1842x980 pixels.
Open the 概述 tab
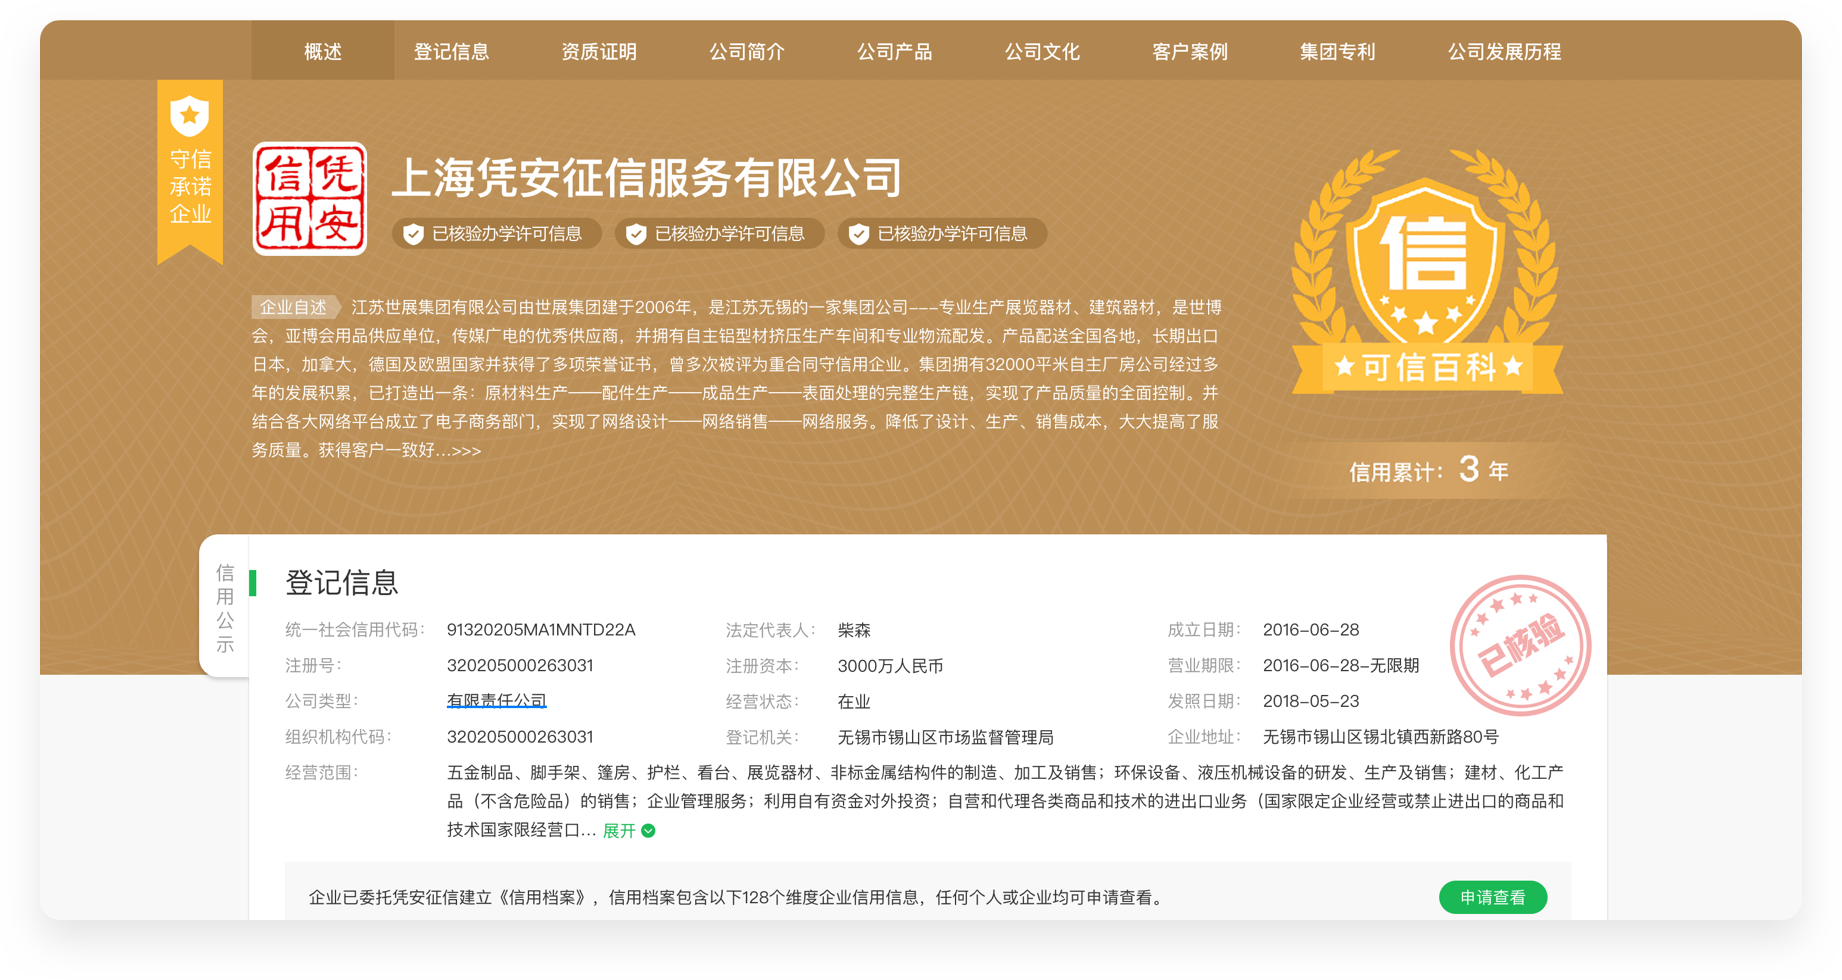(x=322, y=51)
